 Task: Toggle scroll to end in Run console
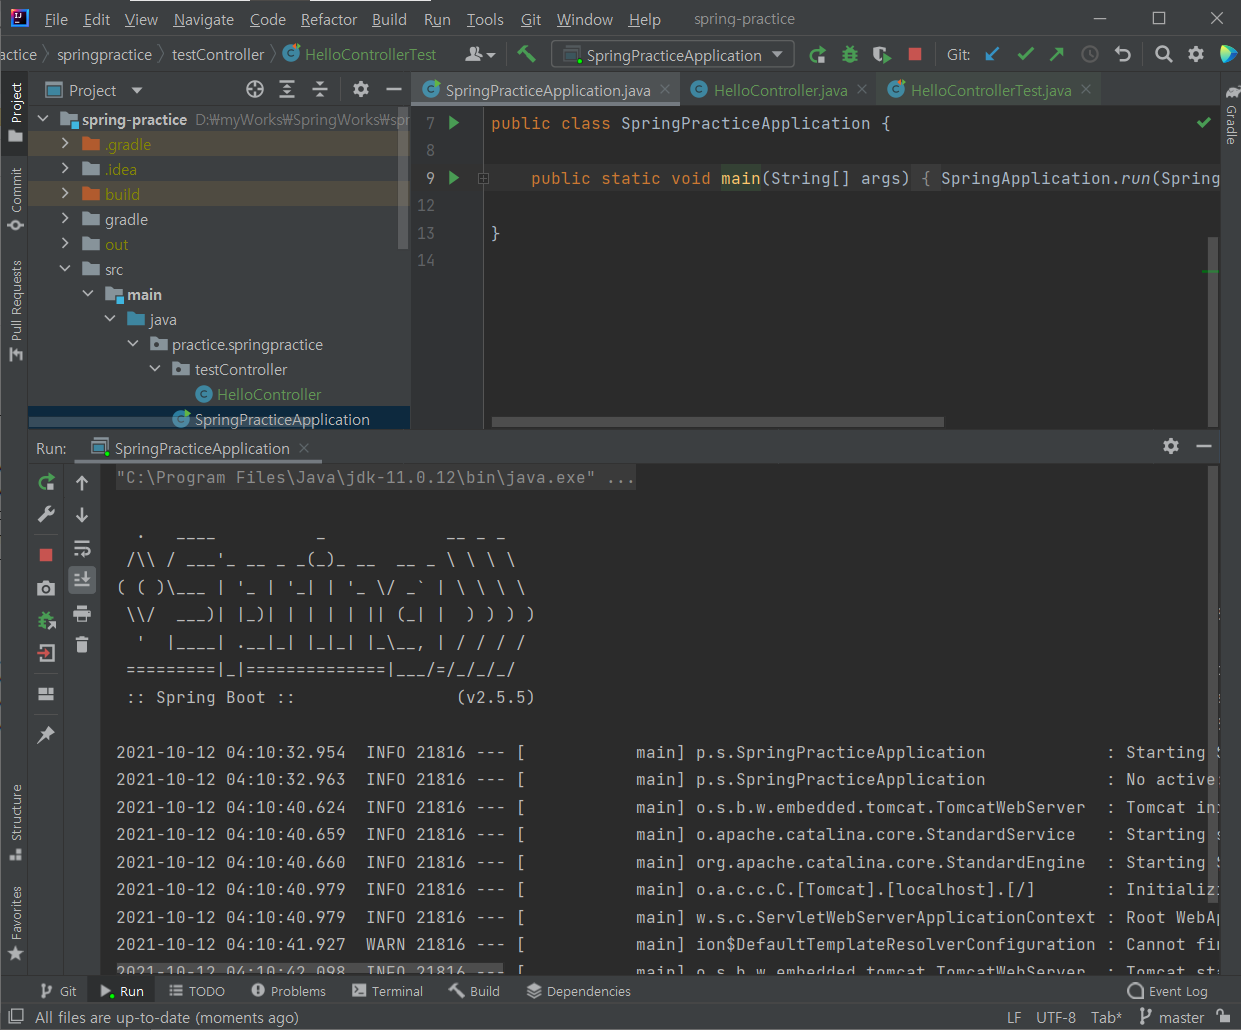click(x=82, y=579)
